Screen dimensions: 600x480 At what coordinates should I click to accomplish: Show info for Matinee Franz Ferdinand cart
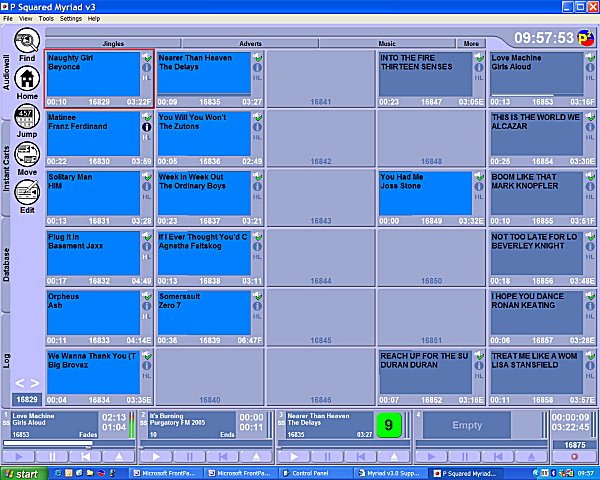coord(146,128)
